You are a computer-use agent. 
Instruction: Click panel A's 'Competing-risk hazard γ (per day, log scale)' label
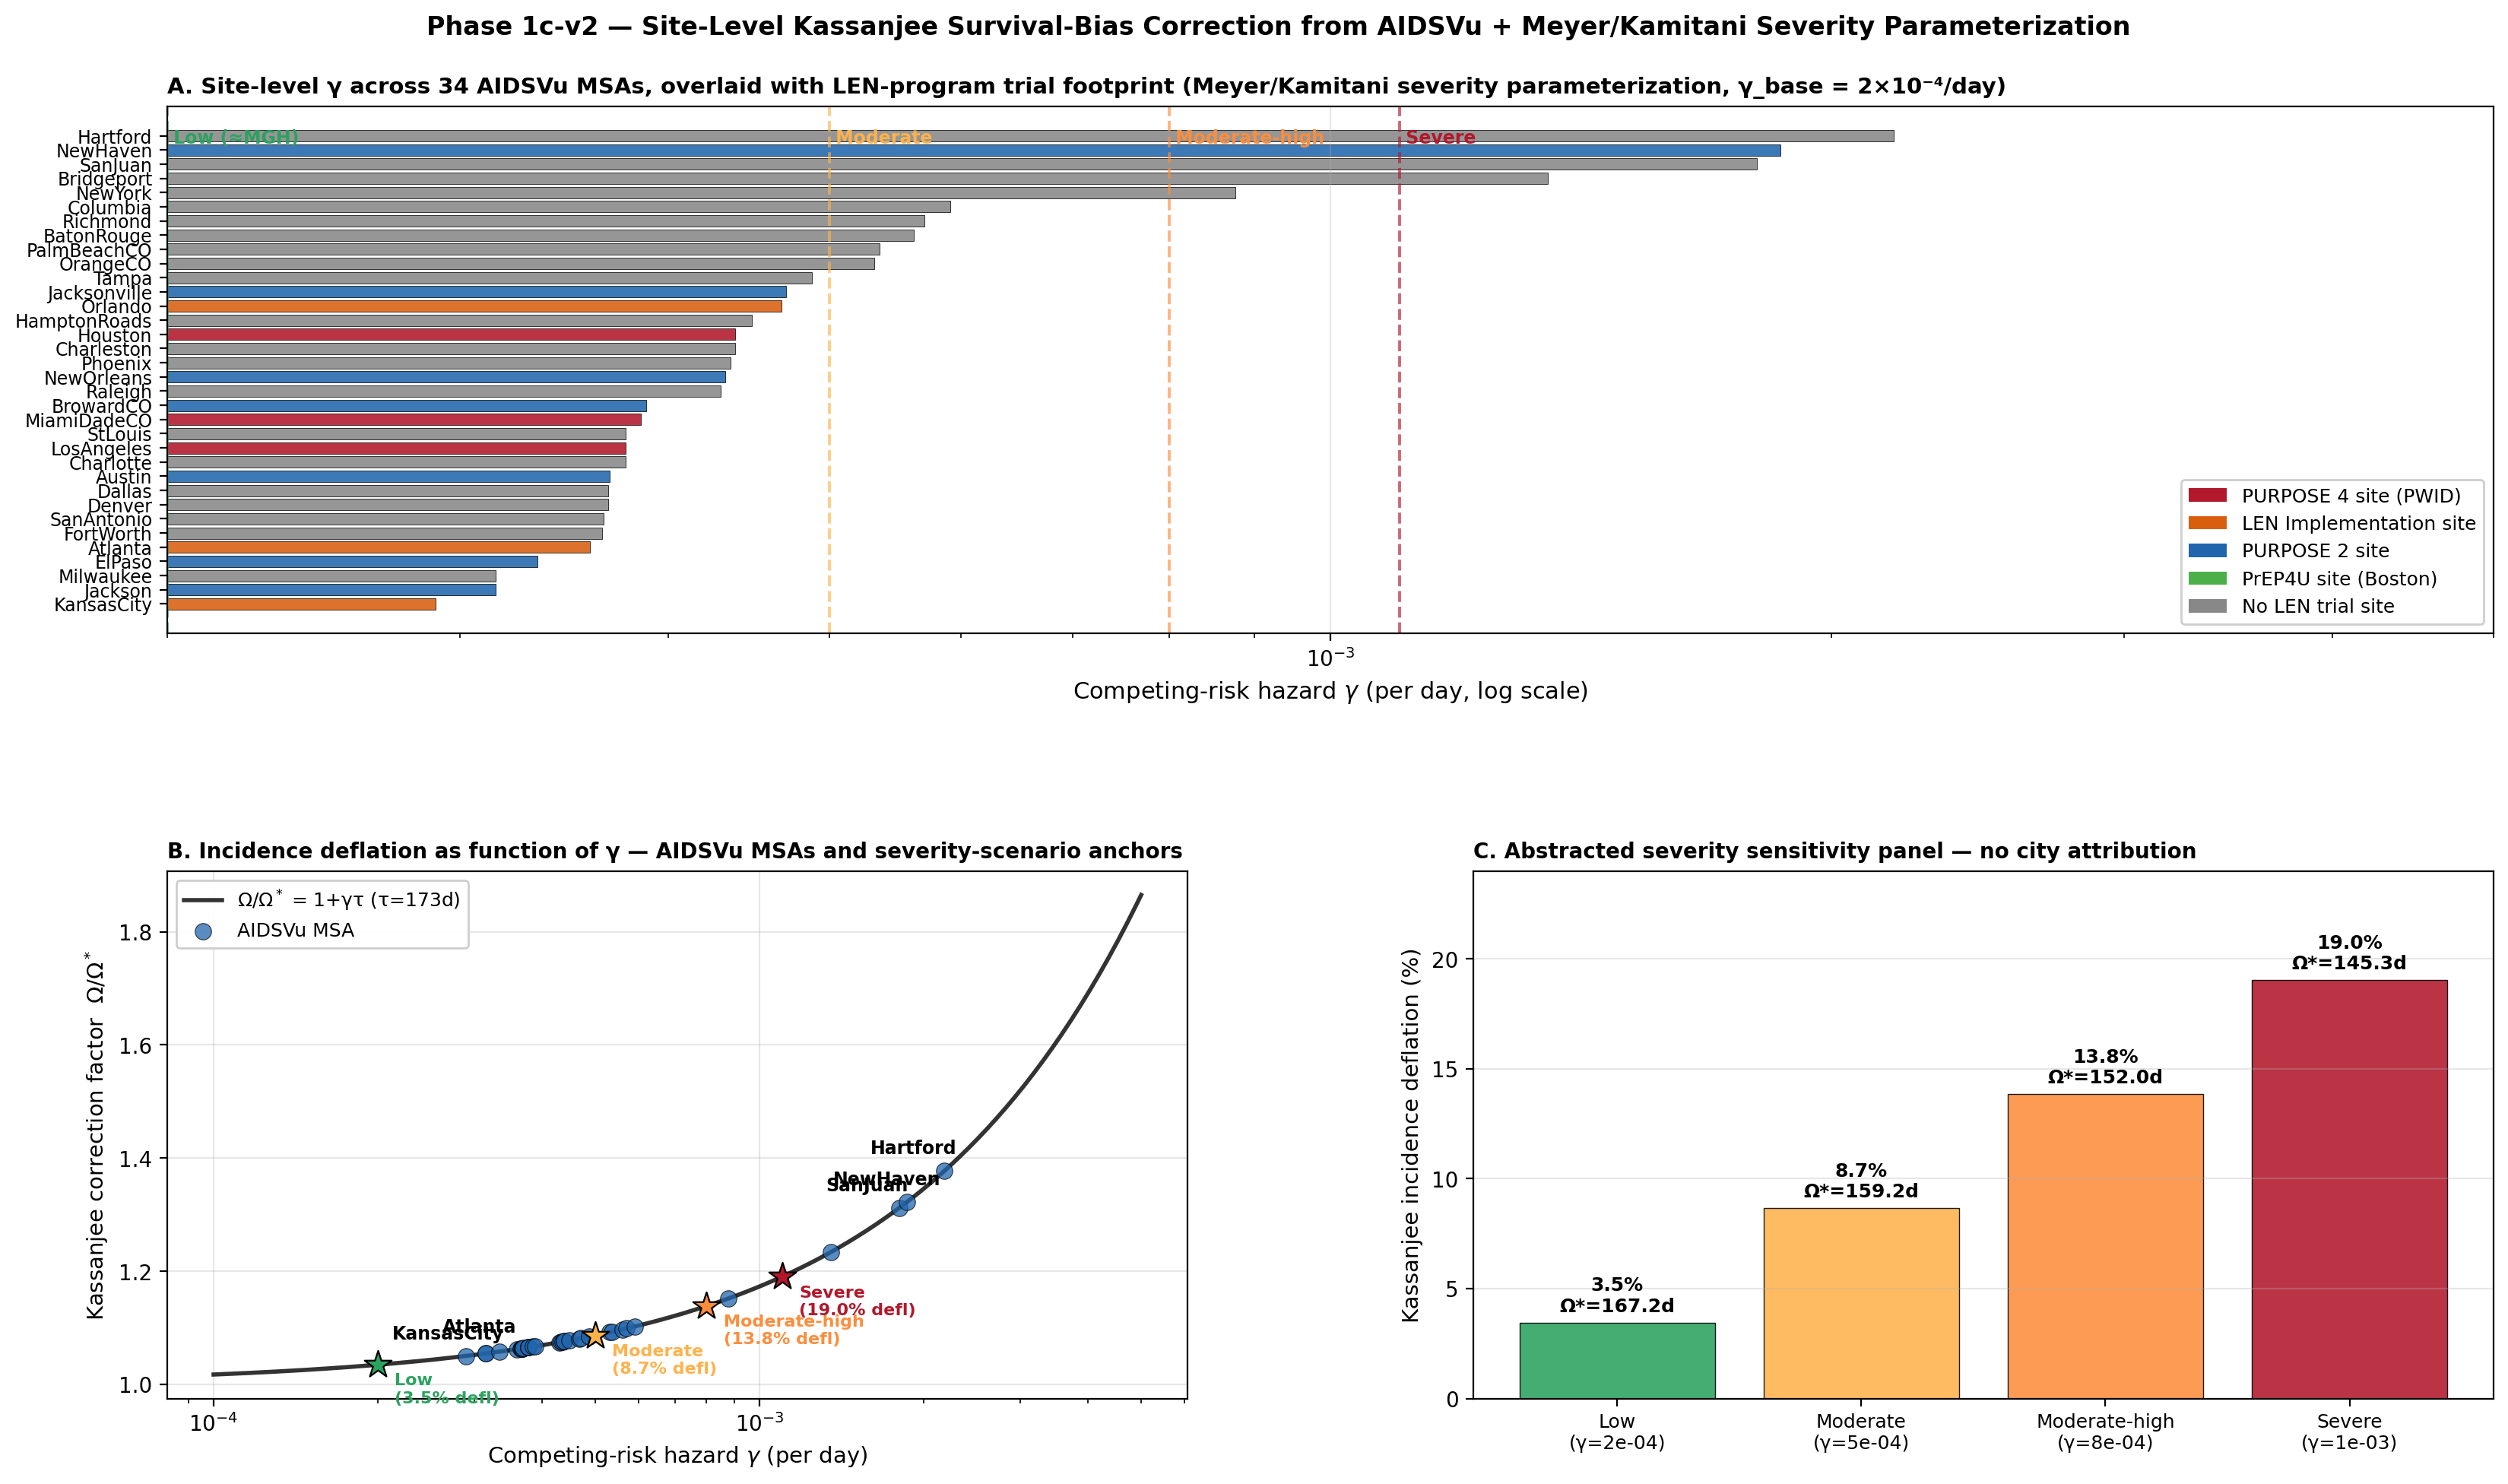point(1330,691)
